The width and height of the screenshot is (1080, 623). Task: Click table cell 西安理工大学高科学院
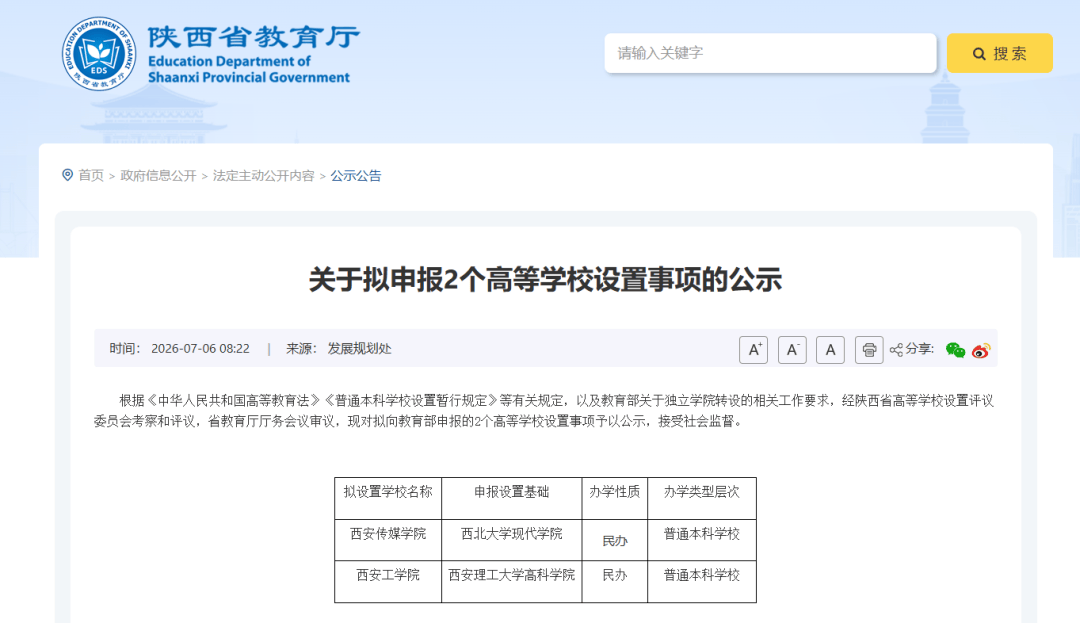pos(512,575)
